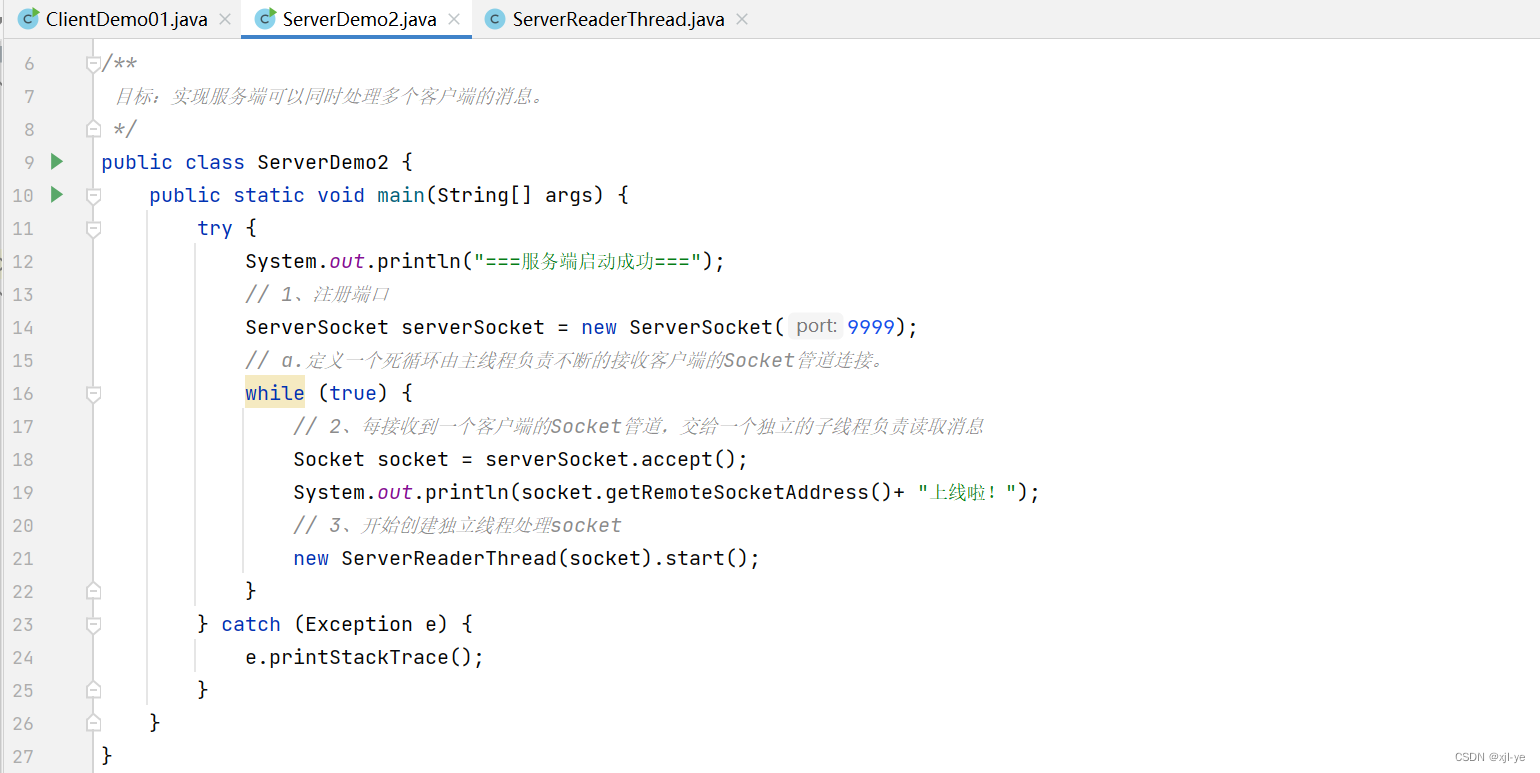Click try keyword on line 11

pos(215,228)
